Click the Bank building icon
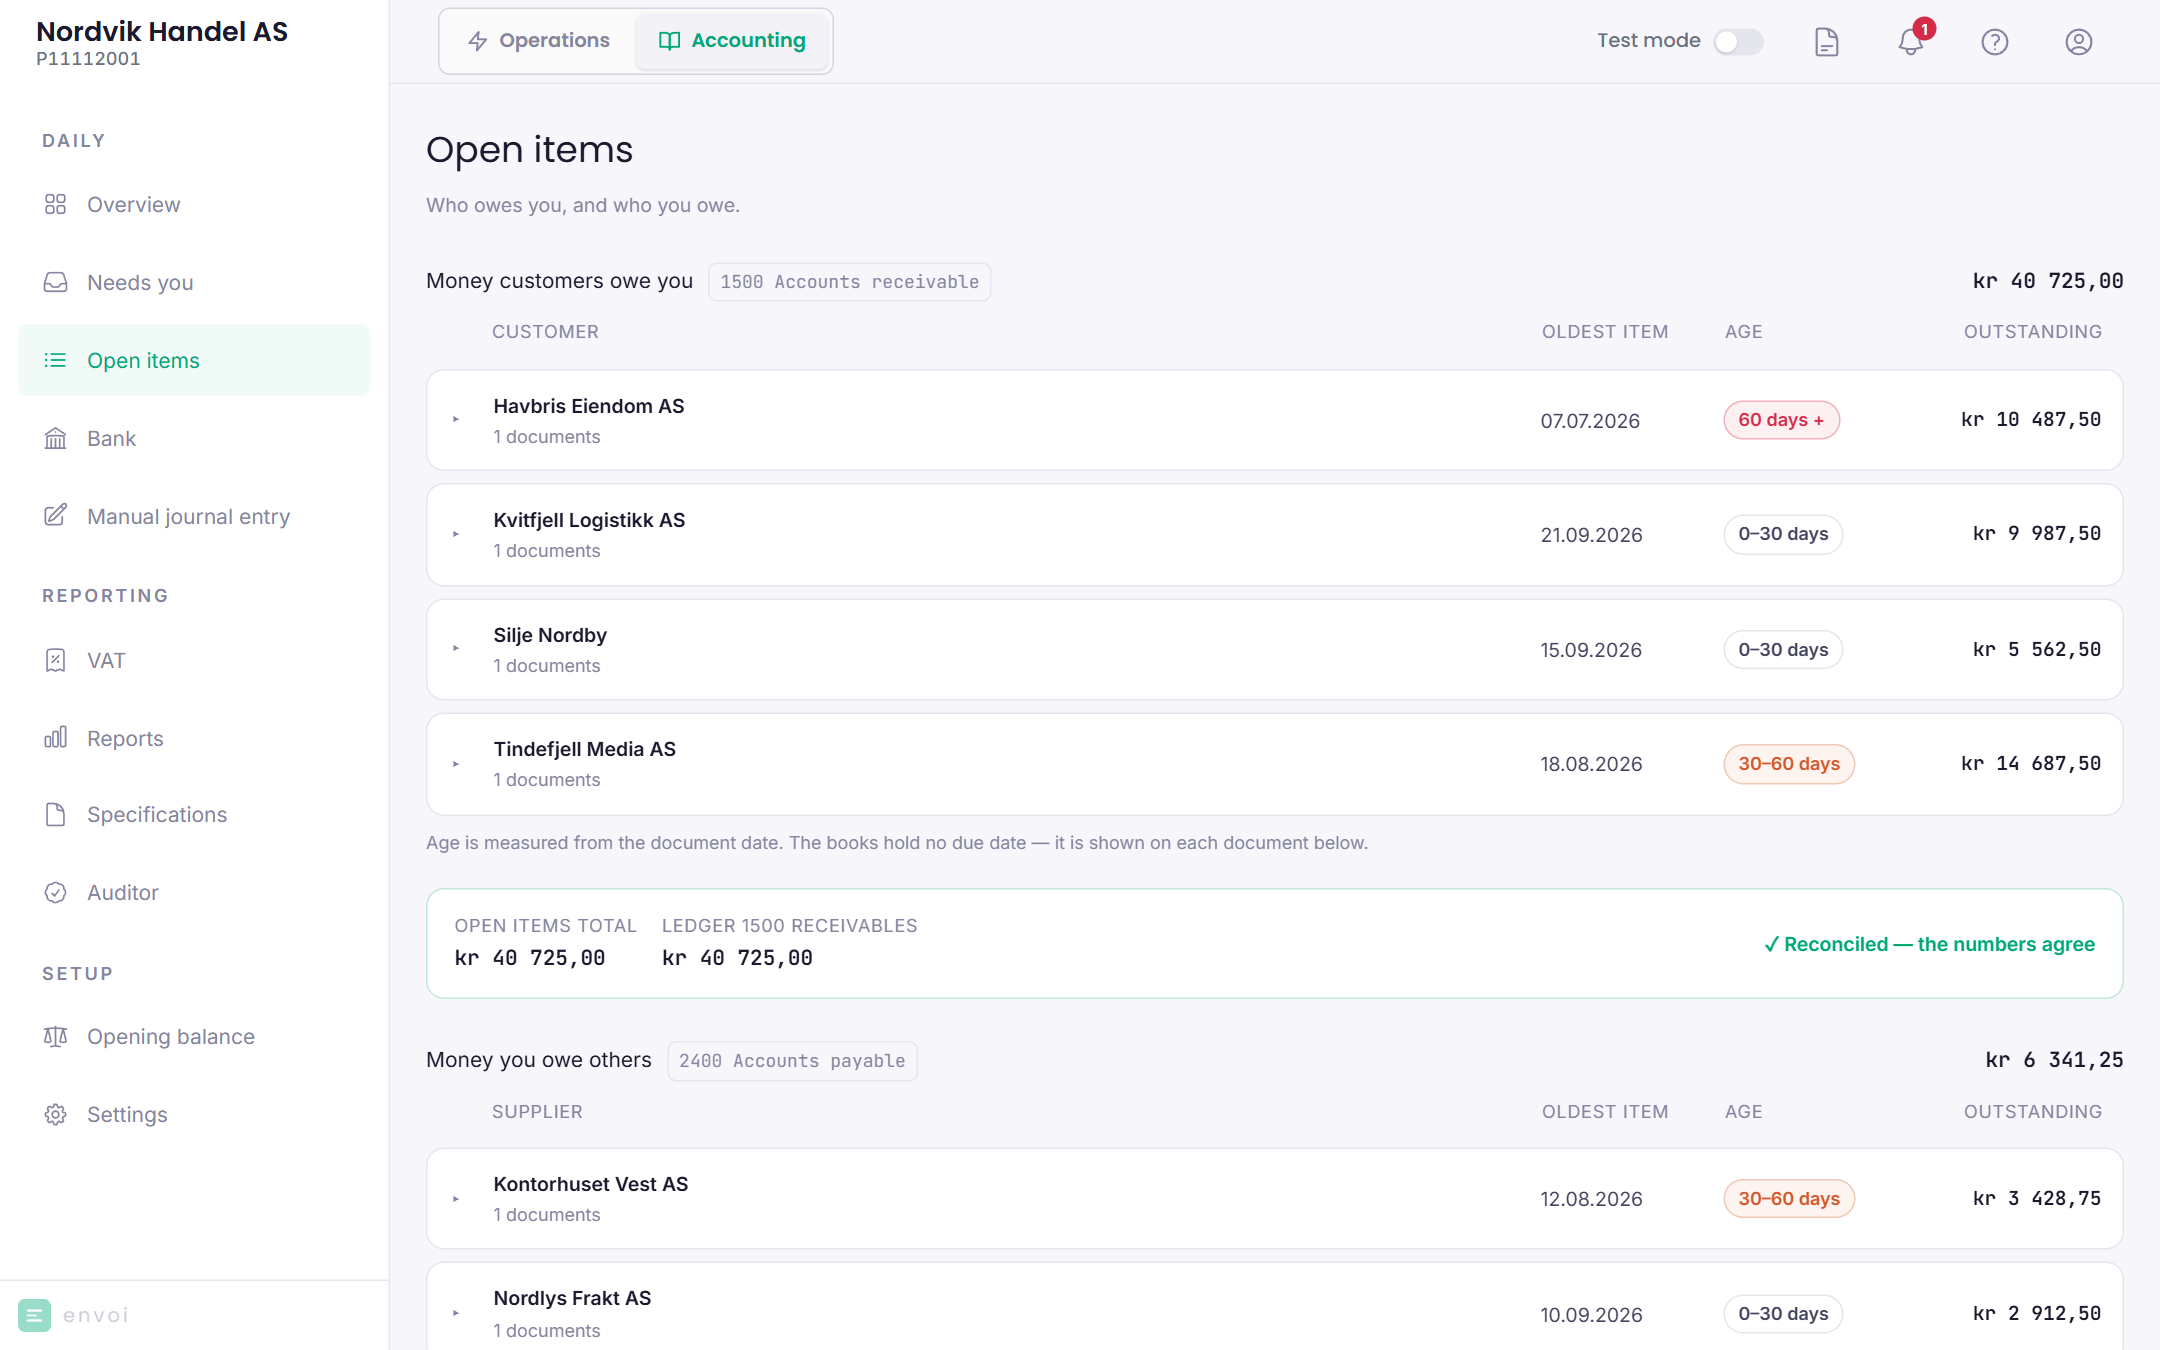 (x=55, y=438)
